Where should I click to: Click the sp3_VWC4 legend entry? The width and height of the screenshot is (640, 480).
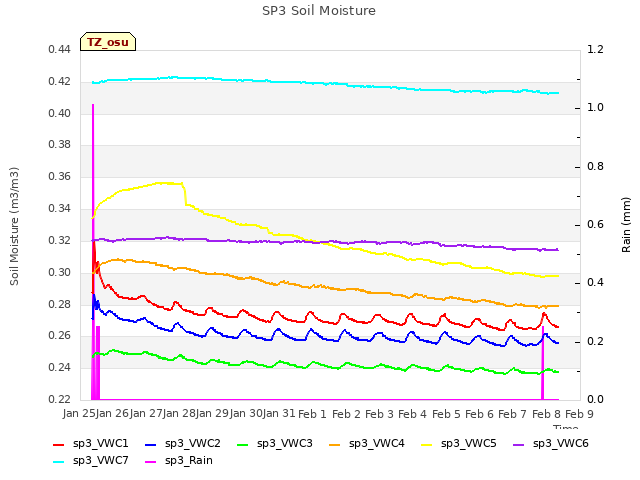coord(367,443)
